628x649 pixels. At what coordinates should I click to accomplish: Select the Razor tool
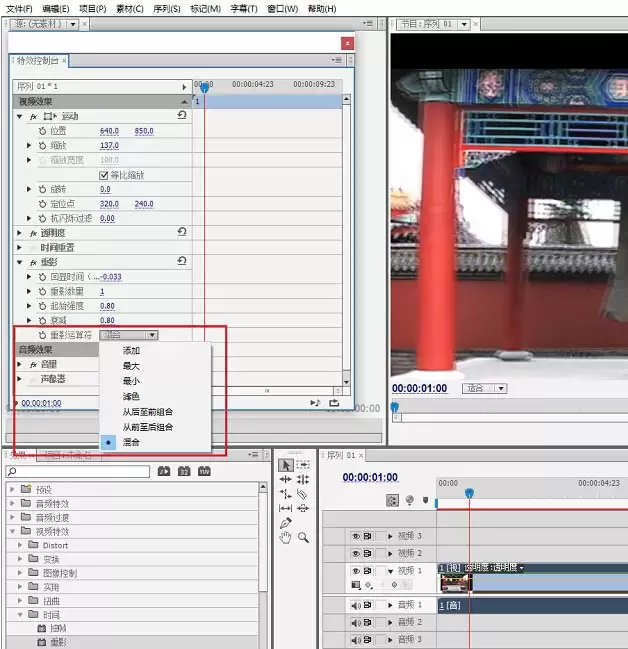(303, 494)
